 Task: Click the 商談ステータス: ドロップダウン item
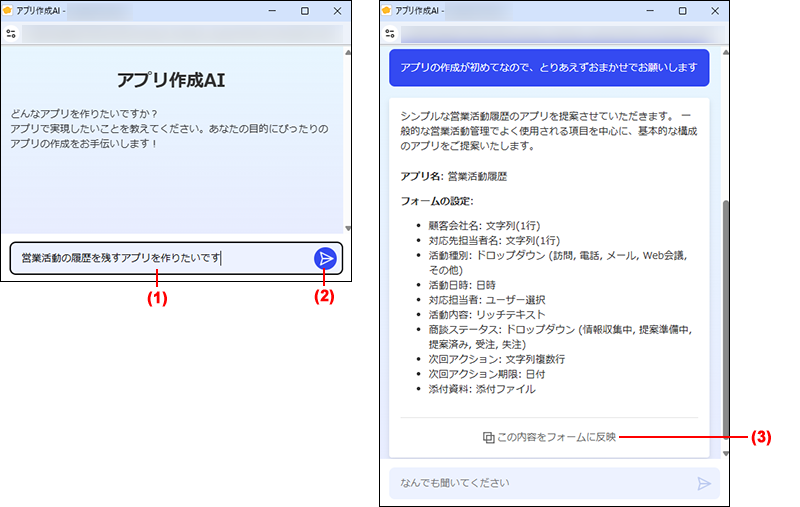[x=560, y=337]
